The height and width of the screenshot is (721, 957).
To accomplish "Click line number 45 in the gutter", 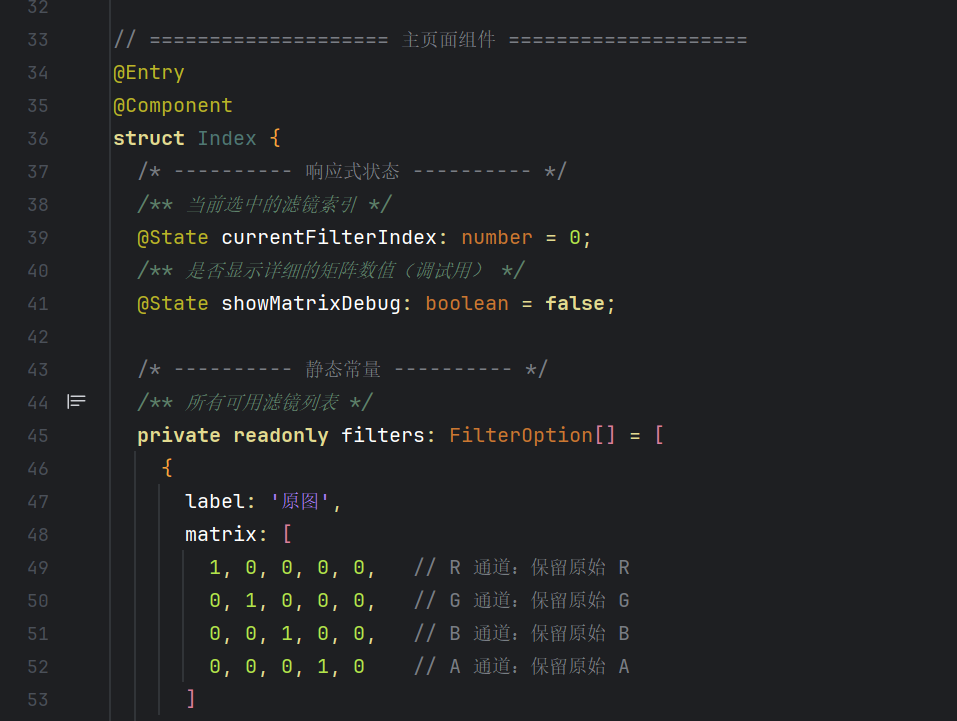I will (38, 435).
